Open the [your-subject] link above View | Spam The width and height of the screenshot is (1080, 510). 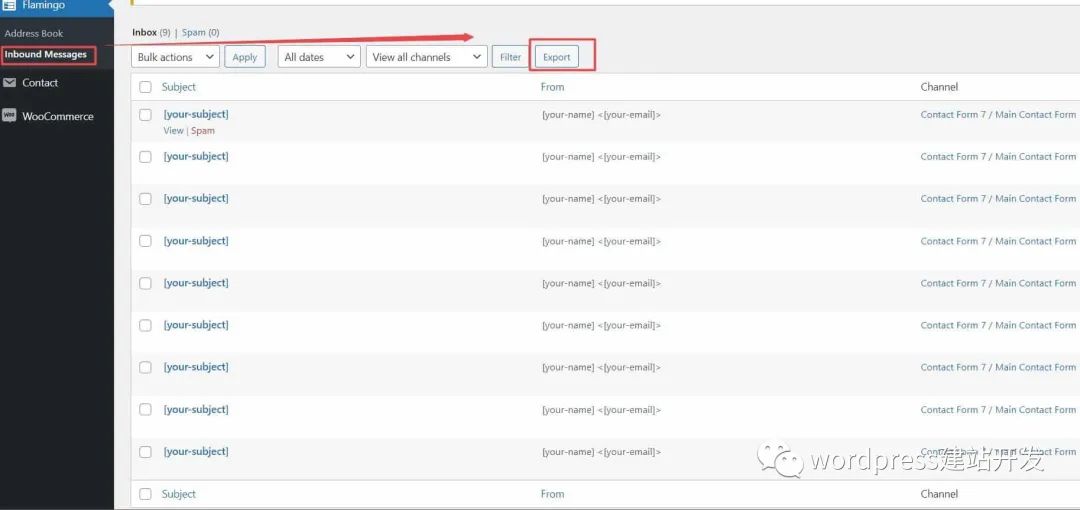click(196, 114)
